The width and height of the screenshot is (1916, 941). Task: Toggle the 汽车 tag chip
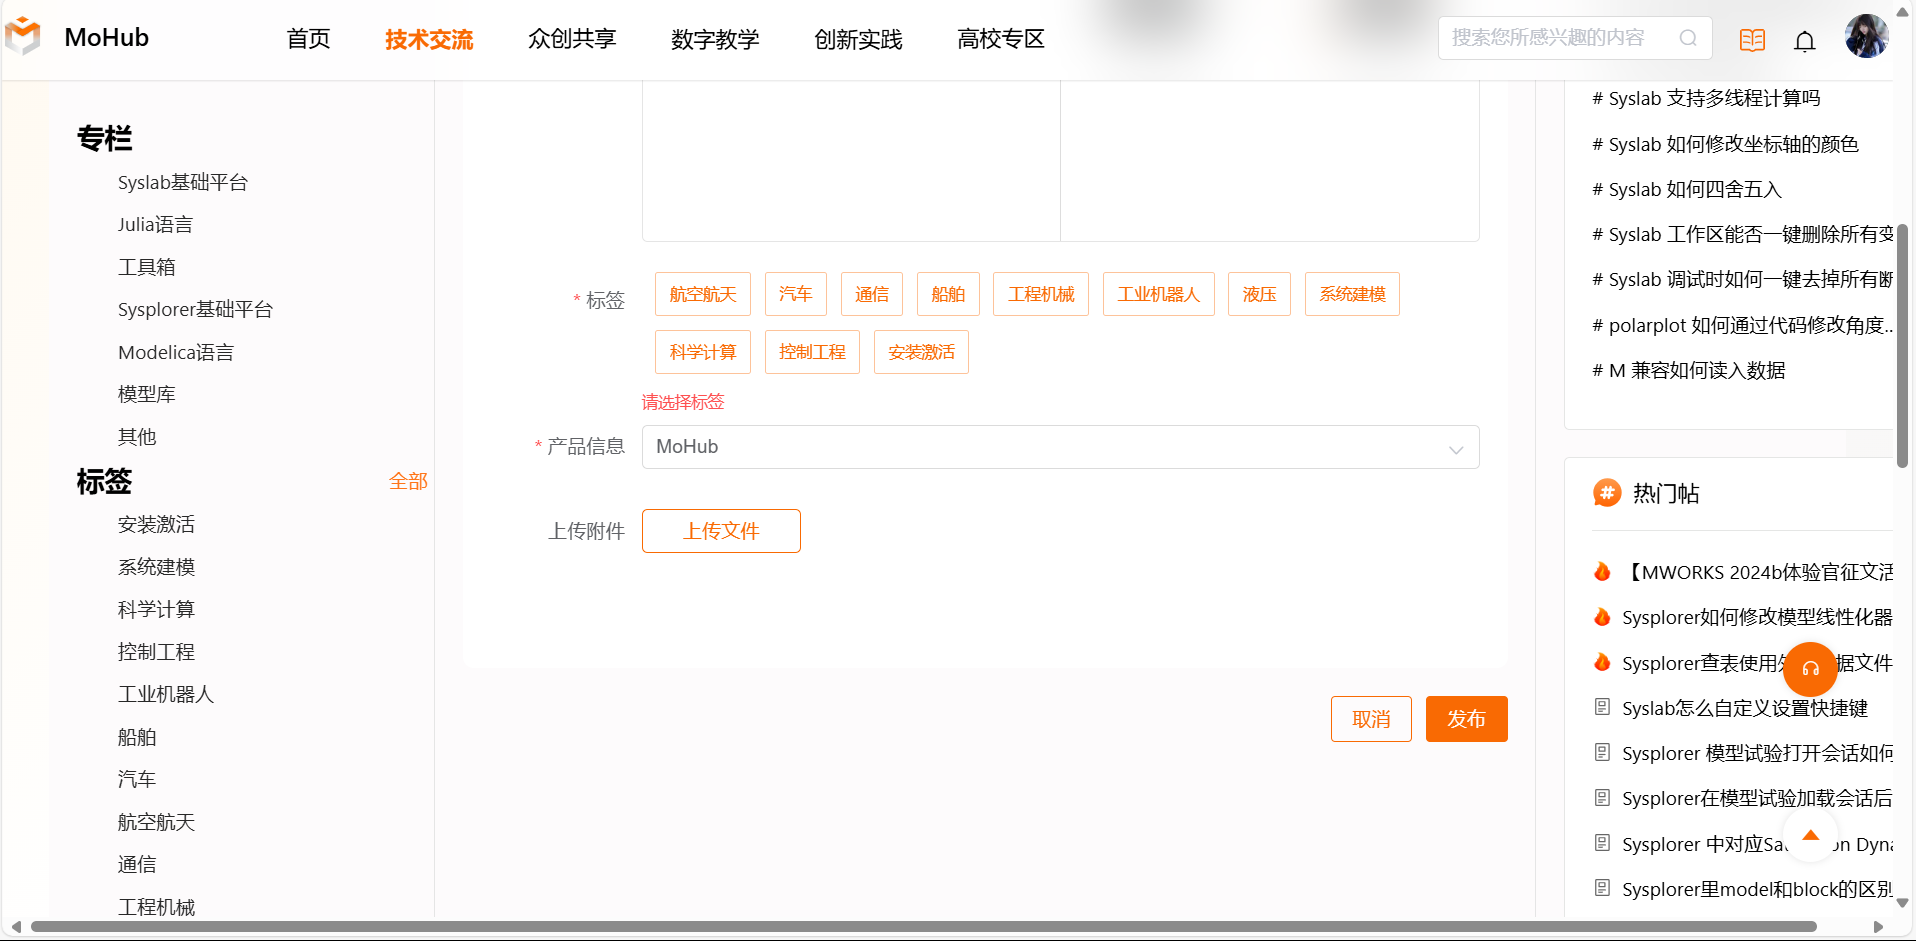click(x=796, y=294)
